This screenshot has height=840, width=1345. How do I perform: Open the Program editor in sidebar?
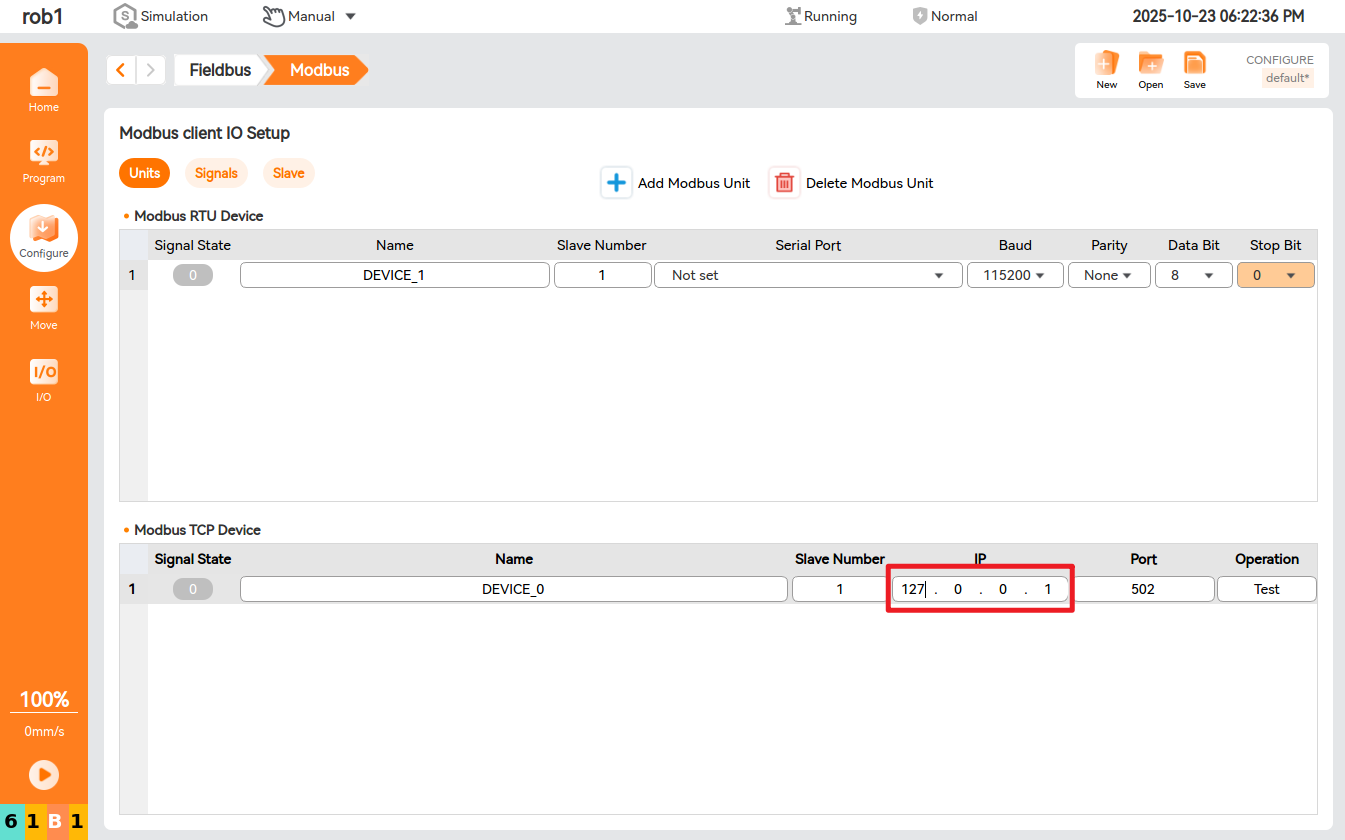(x=43, y=160)
